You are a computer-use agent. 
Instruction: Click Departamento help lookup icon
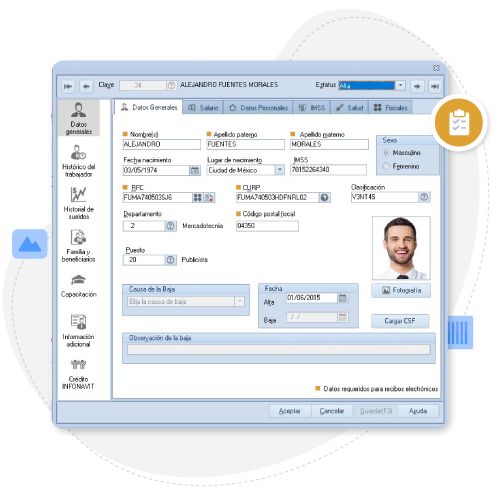pos(170,226)
